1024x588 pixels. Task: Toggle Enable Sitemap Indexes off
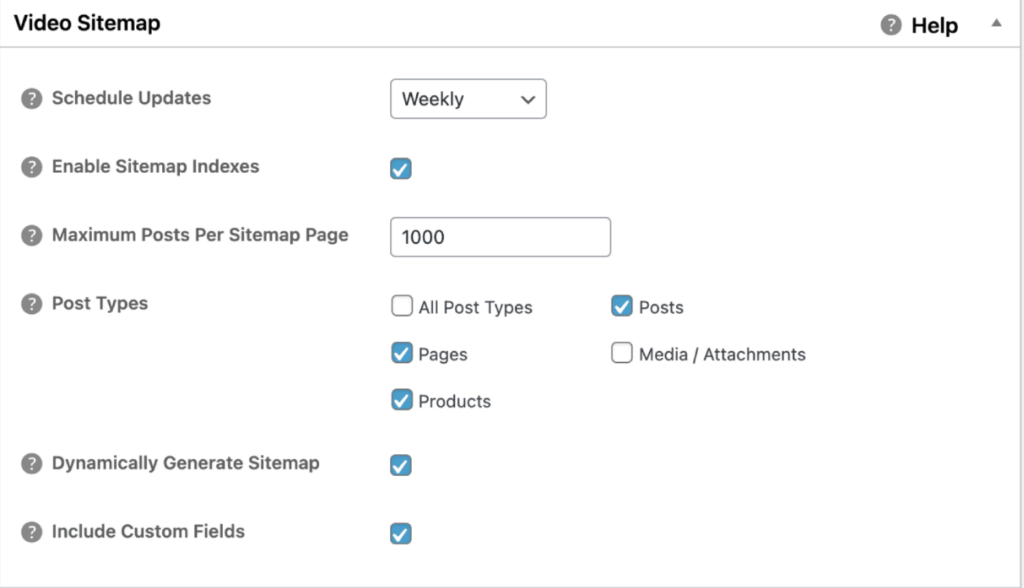pos(400,168)
